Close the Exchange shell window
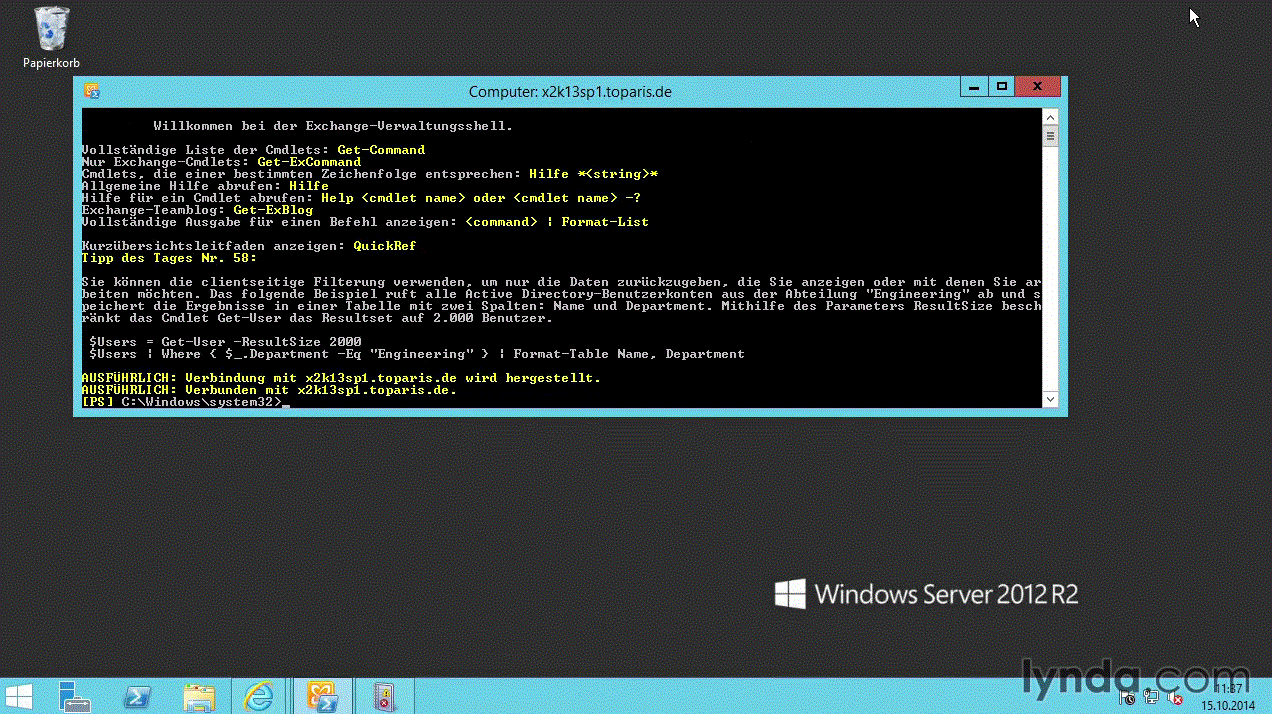This screenshot has width=1272, height=714. pos(1040,87)
